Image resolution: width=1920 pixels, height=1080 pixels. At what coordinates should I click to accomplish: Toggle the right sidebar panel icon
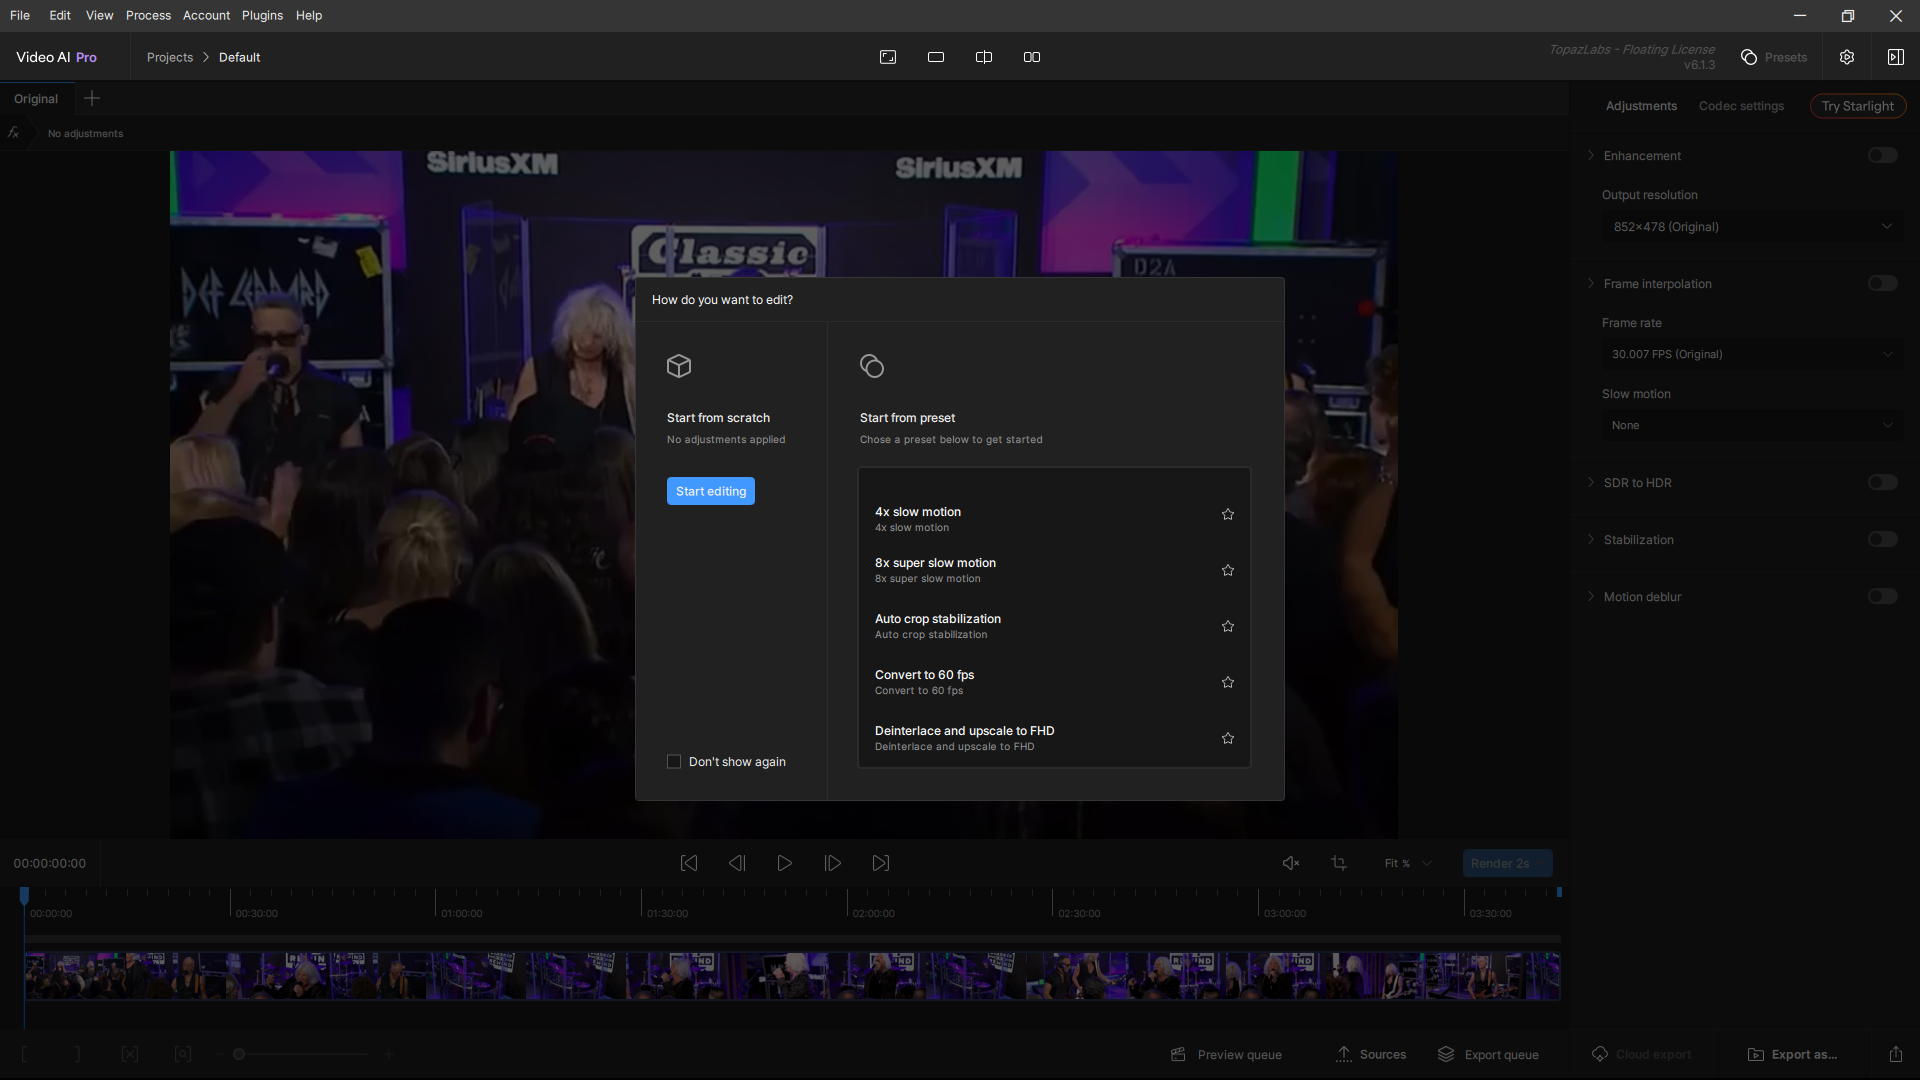click(x=1895, y=57)
